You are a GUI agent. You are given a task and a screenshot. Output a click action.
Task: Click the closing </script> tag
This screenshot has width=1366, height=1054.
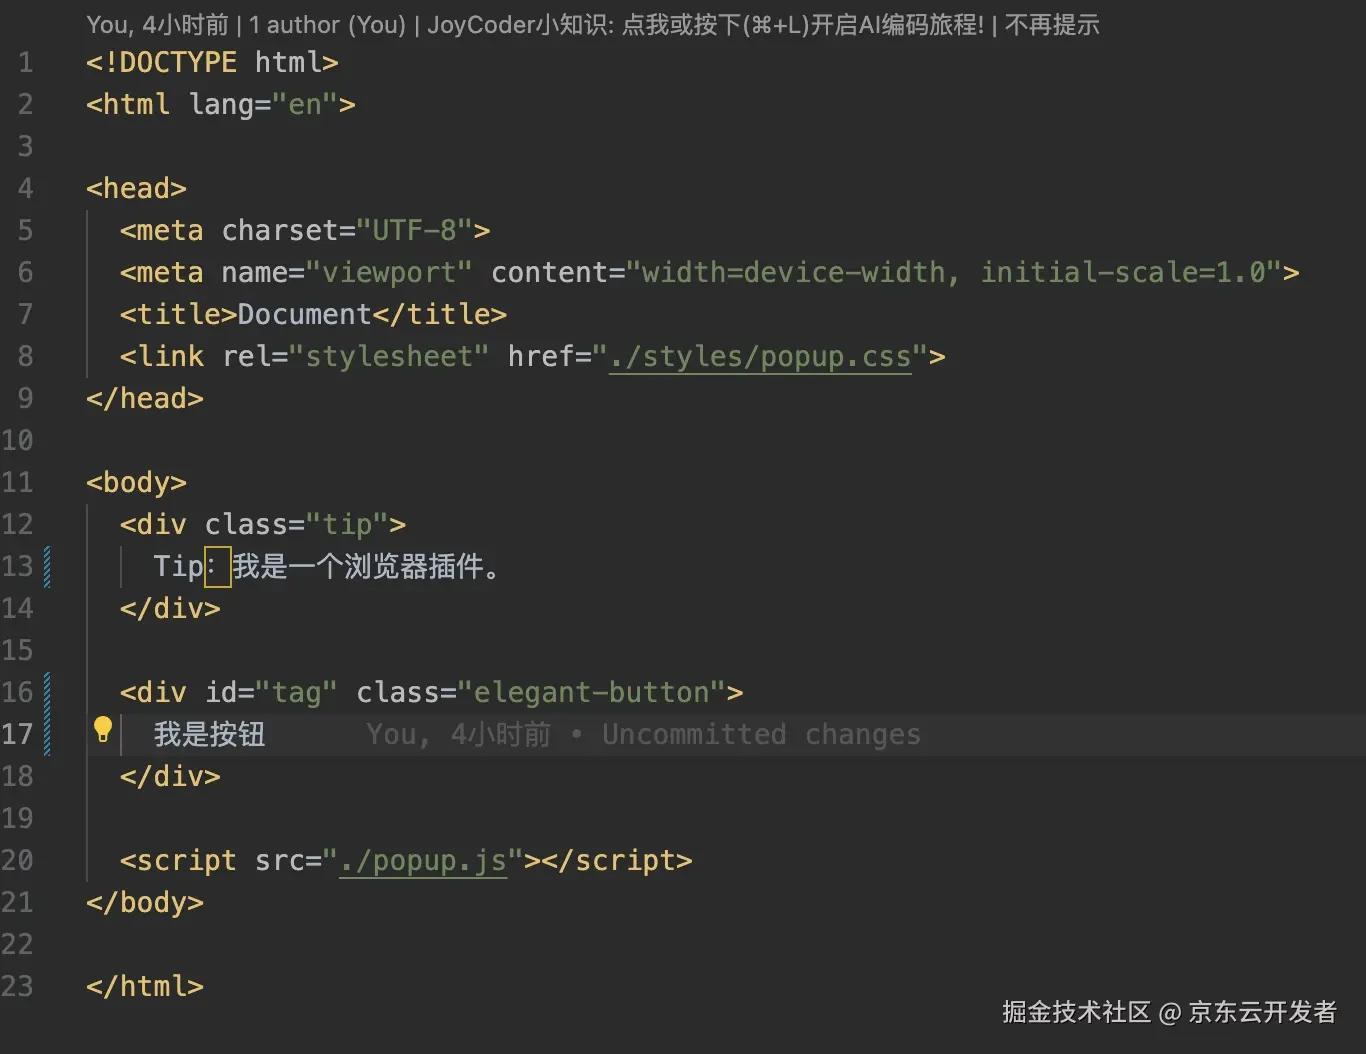pos(617,861)
